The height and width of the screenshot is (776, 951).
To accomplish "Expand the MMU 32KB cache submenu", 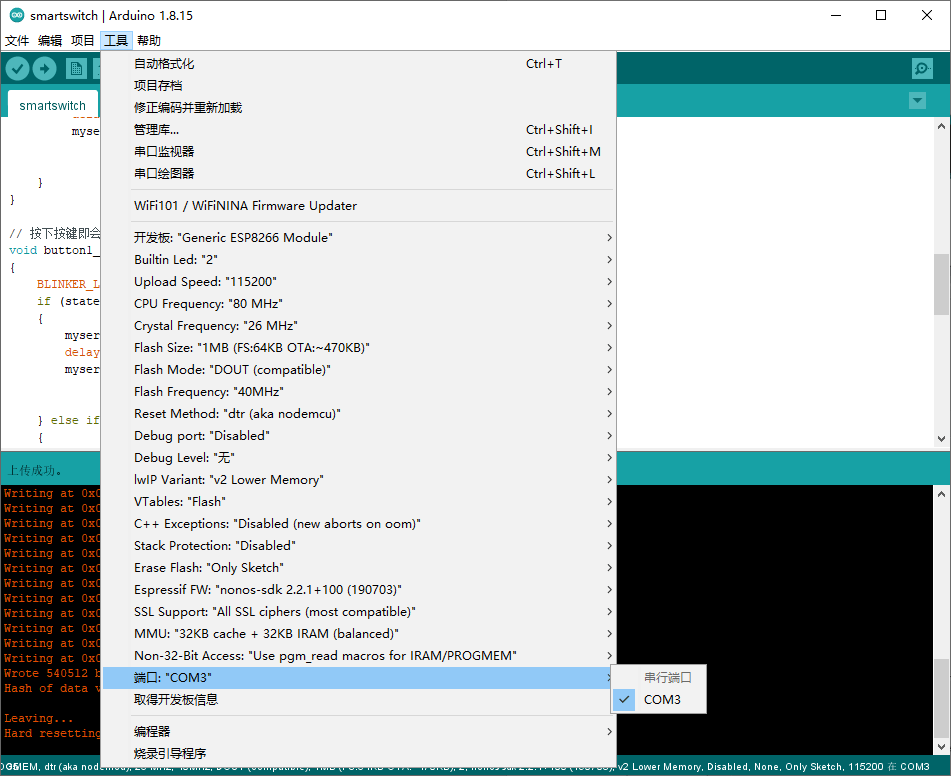I will (358, 634).
